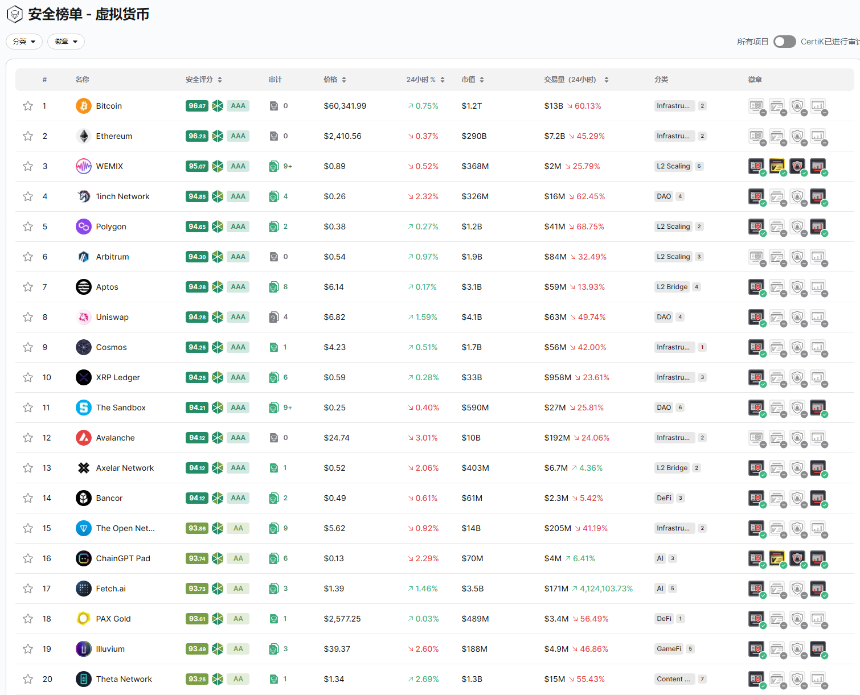Click the Axelar Network X logo

[x=83, y=468]
